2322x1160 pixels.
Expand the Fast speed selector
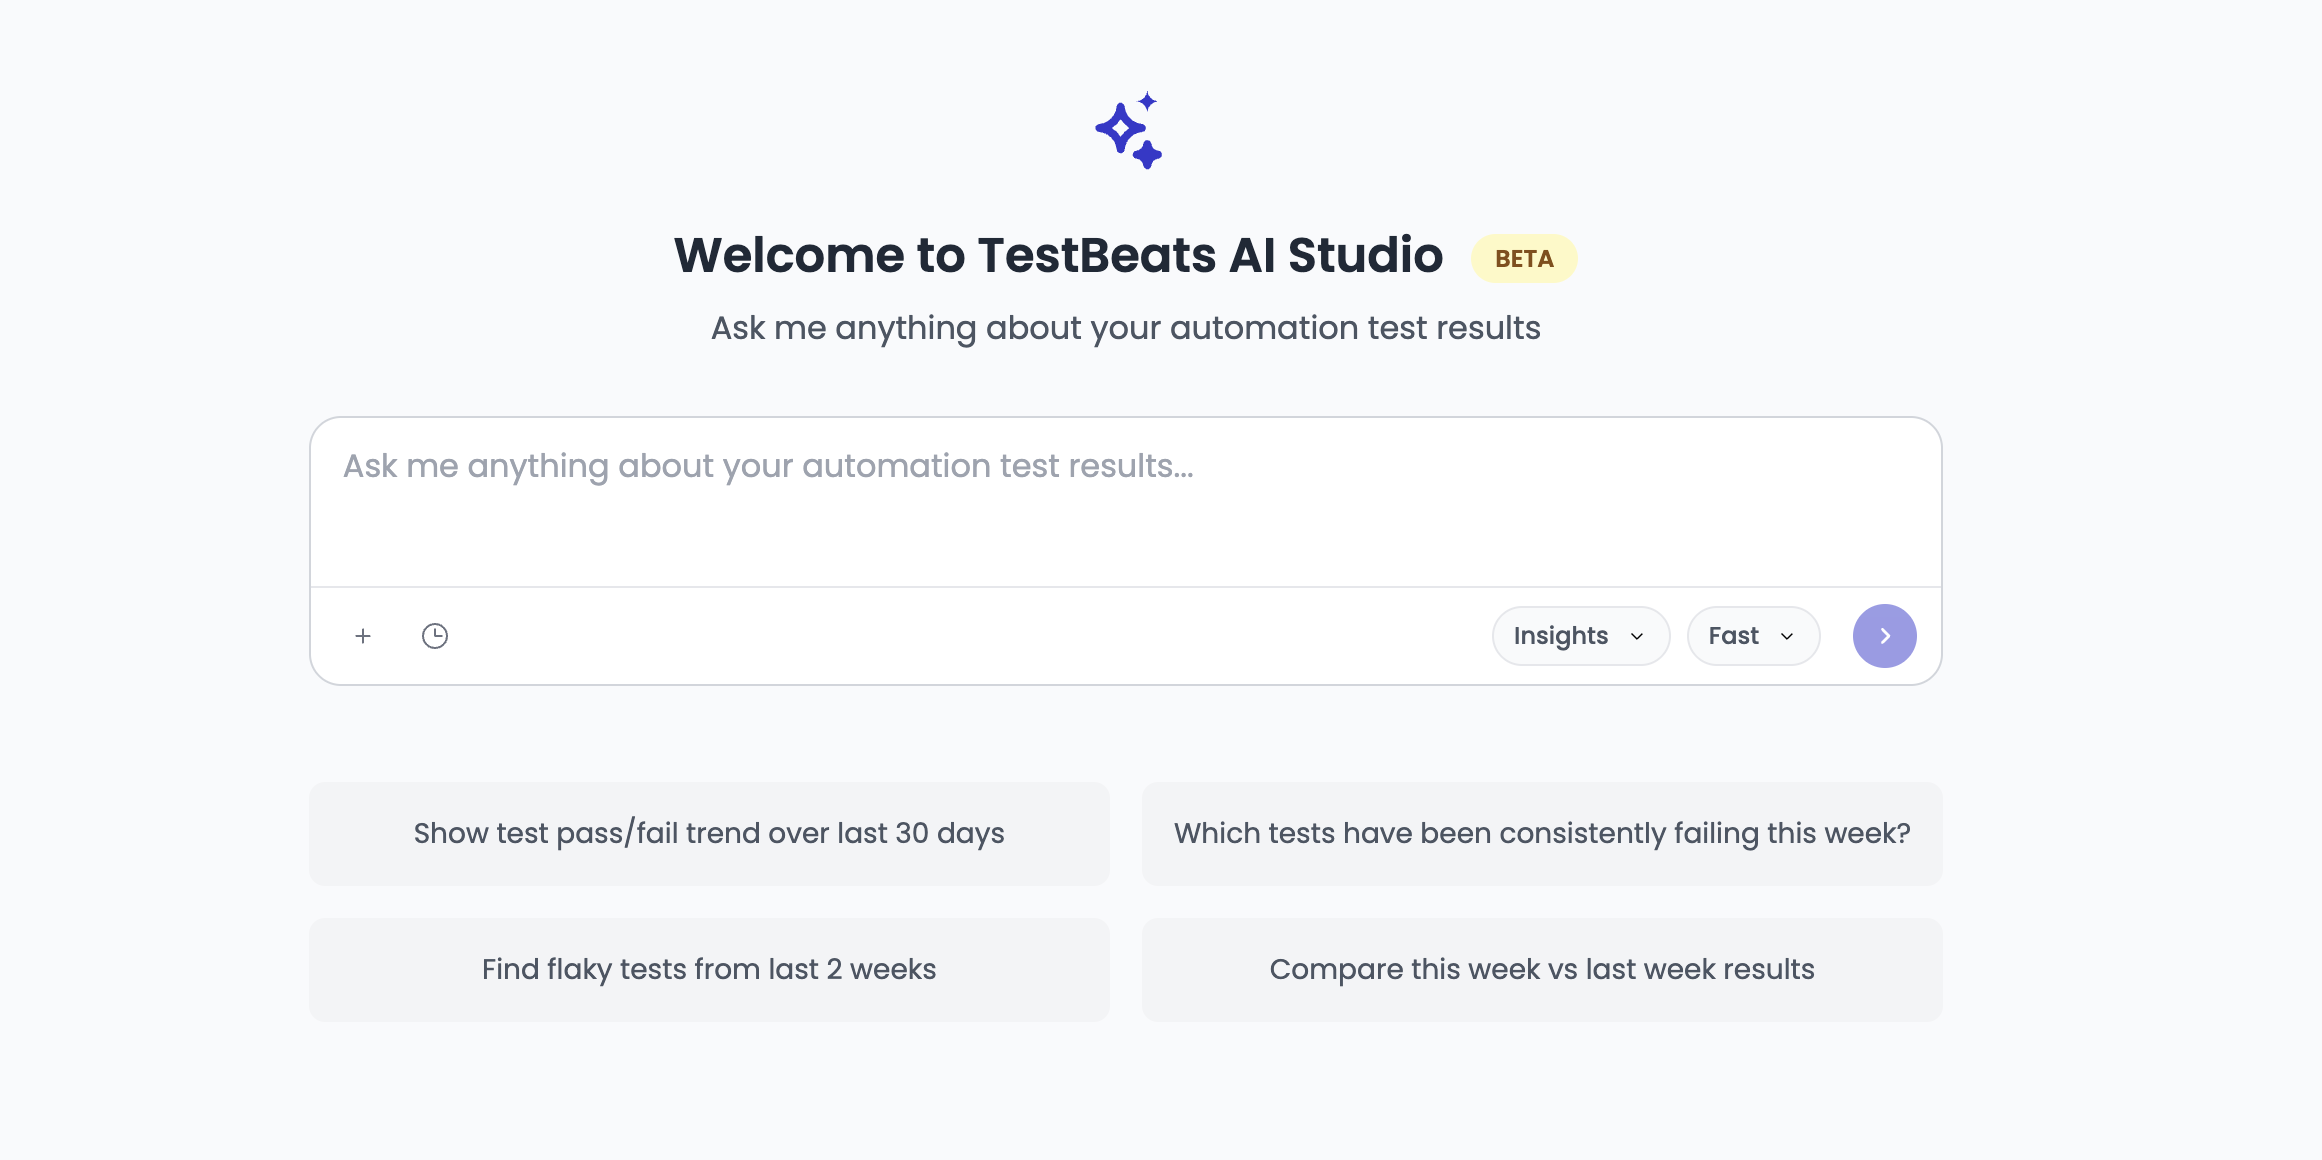pos(1753,635)
